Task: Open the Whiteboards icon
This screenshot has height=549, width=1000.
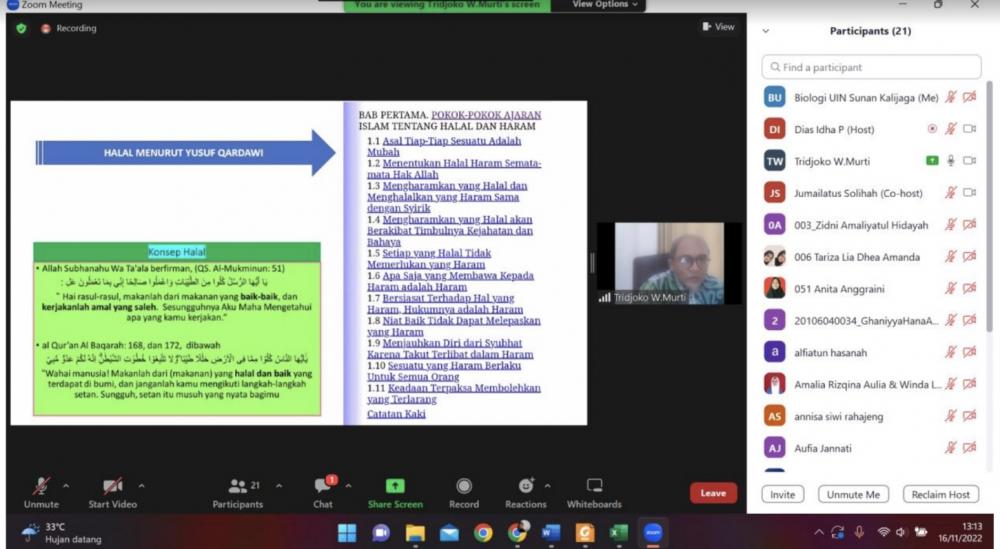Action: [x=594, y=487]
